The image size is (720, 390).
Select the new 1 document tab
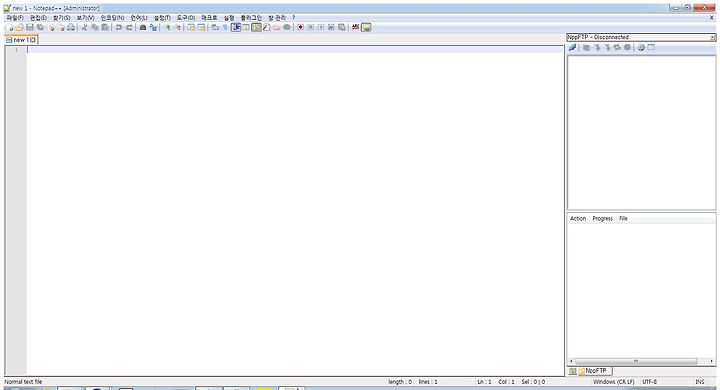(21, 40)
